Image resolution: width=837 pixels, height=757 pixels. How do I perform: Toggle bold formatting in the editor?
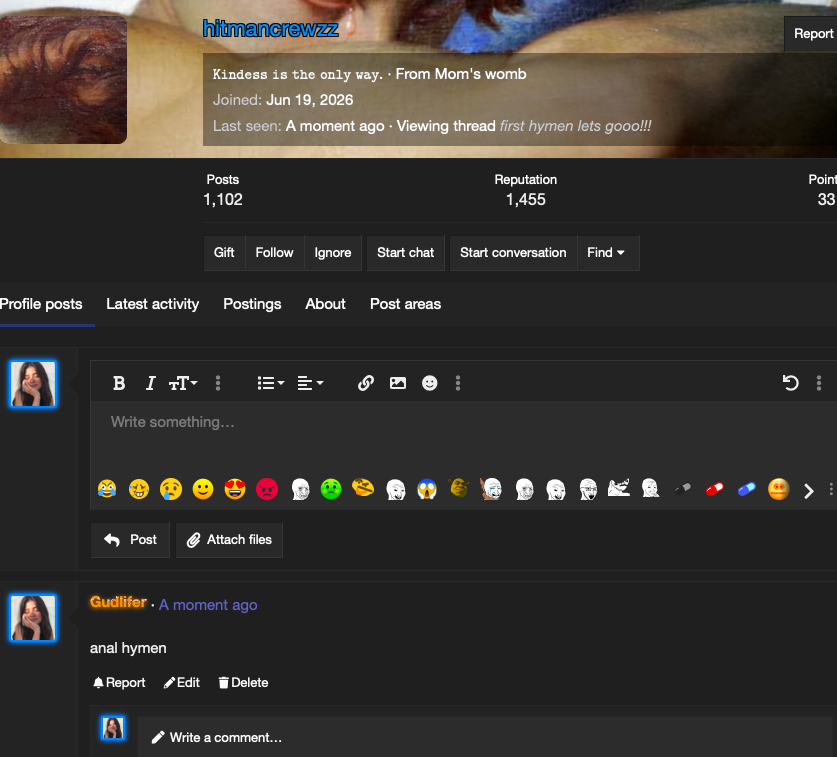(x=119, y=383)
